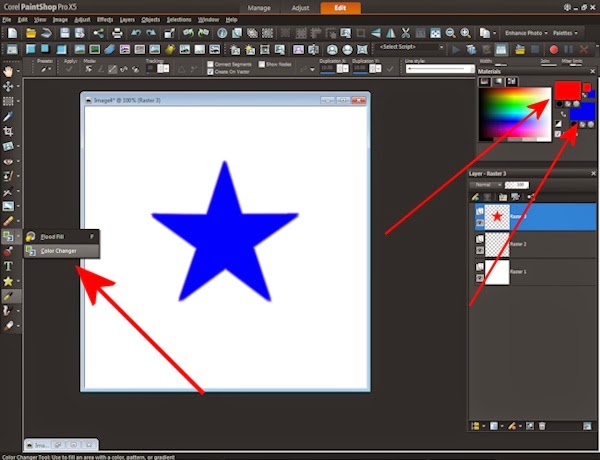This screenshot has width=600, height=460.
Task: Open the Layers menu
Action: coord(127,20)
